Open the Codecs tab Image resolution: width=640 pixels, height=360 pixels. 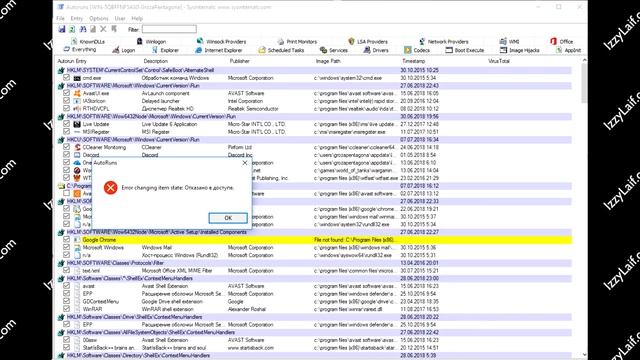(x=417, y=50)
